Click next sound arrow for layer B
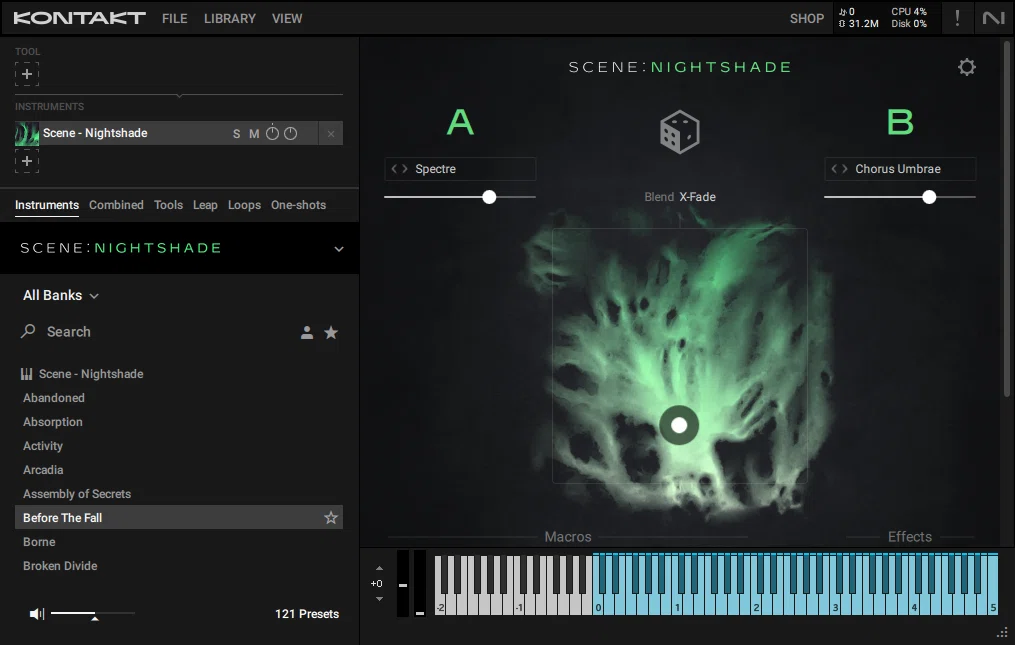Viewport: 1015px width, 645px height. pyautogui.click(x=845, y=168)
